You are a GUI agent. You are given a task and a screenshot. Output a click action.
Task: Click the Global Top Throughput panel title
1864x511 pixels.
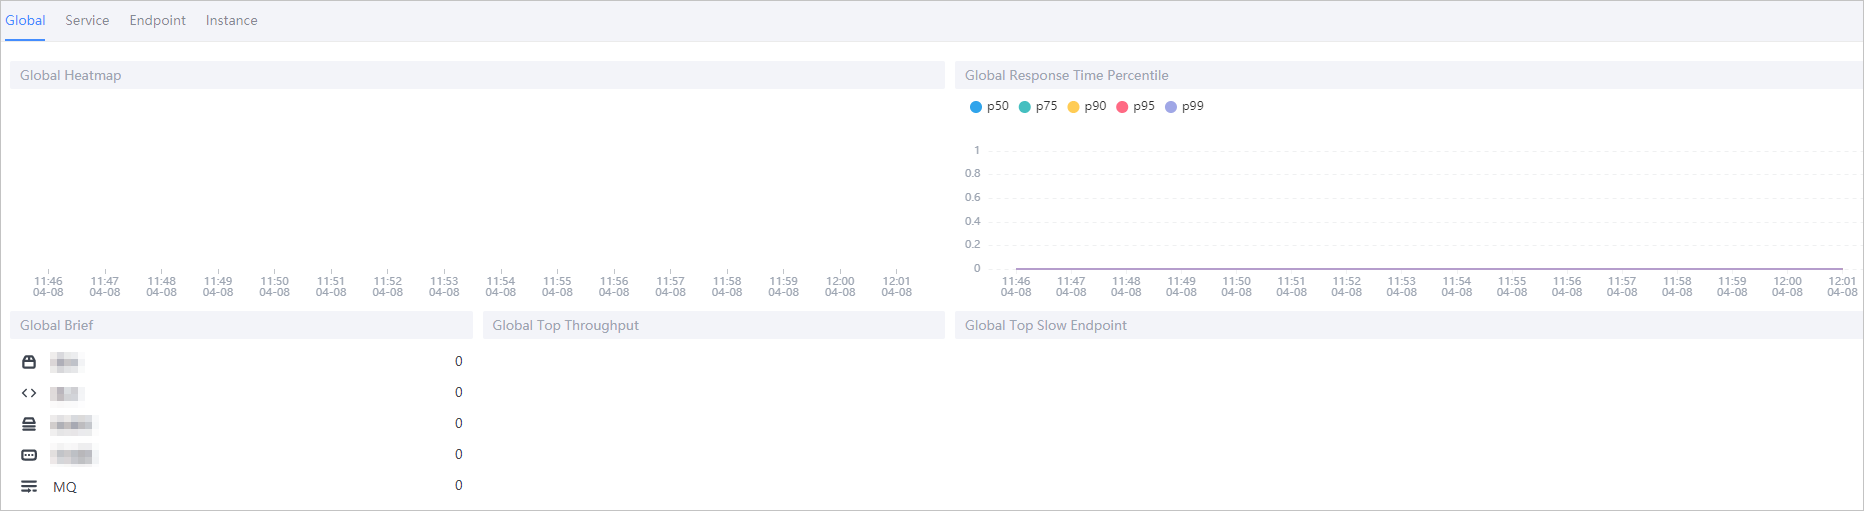tap(565, 325)
